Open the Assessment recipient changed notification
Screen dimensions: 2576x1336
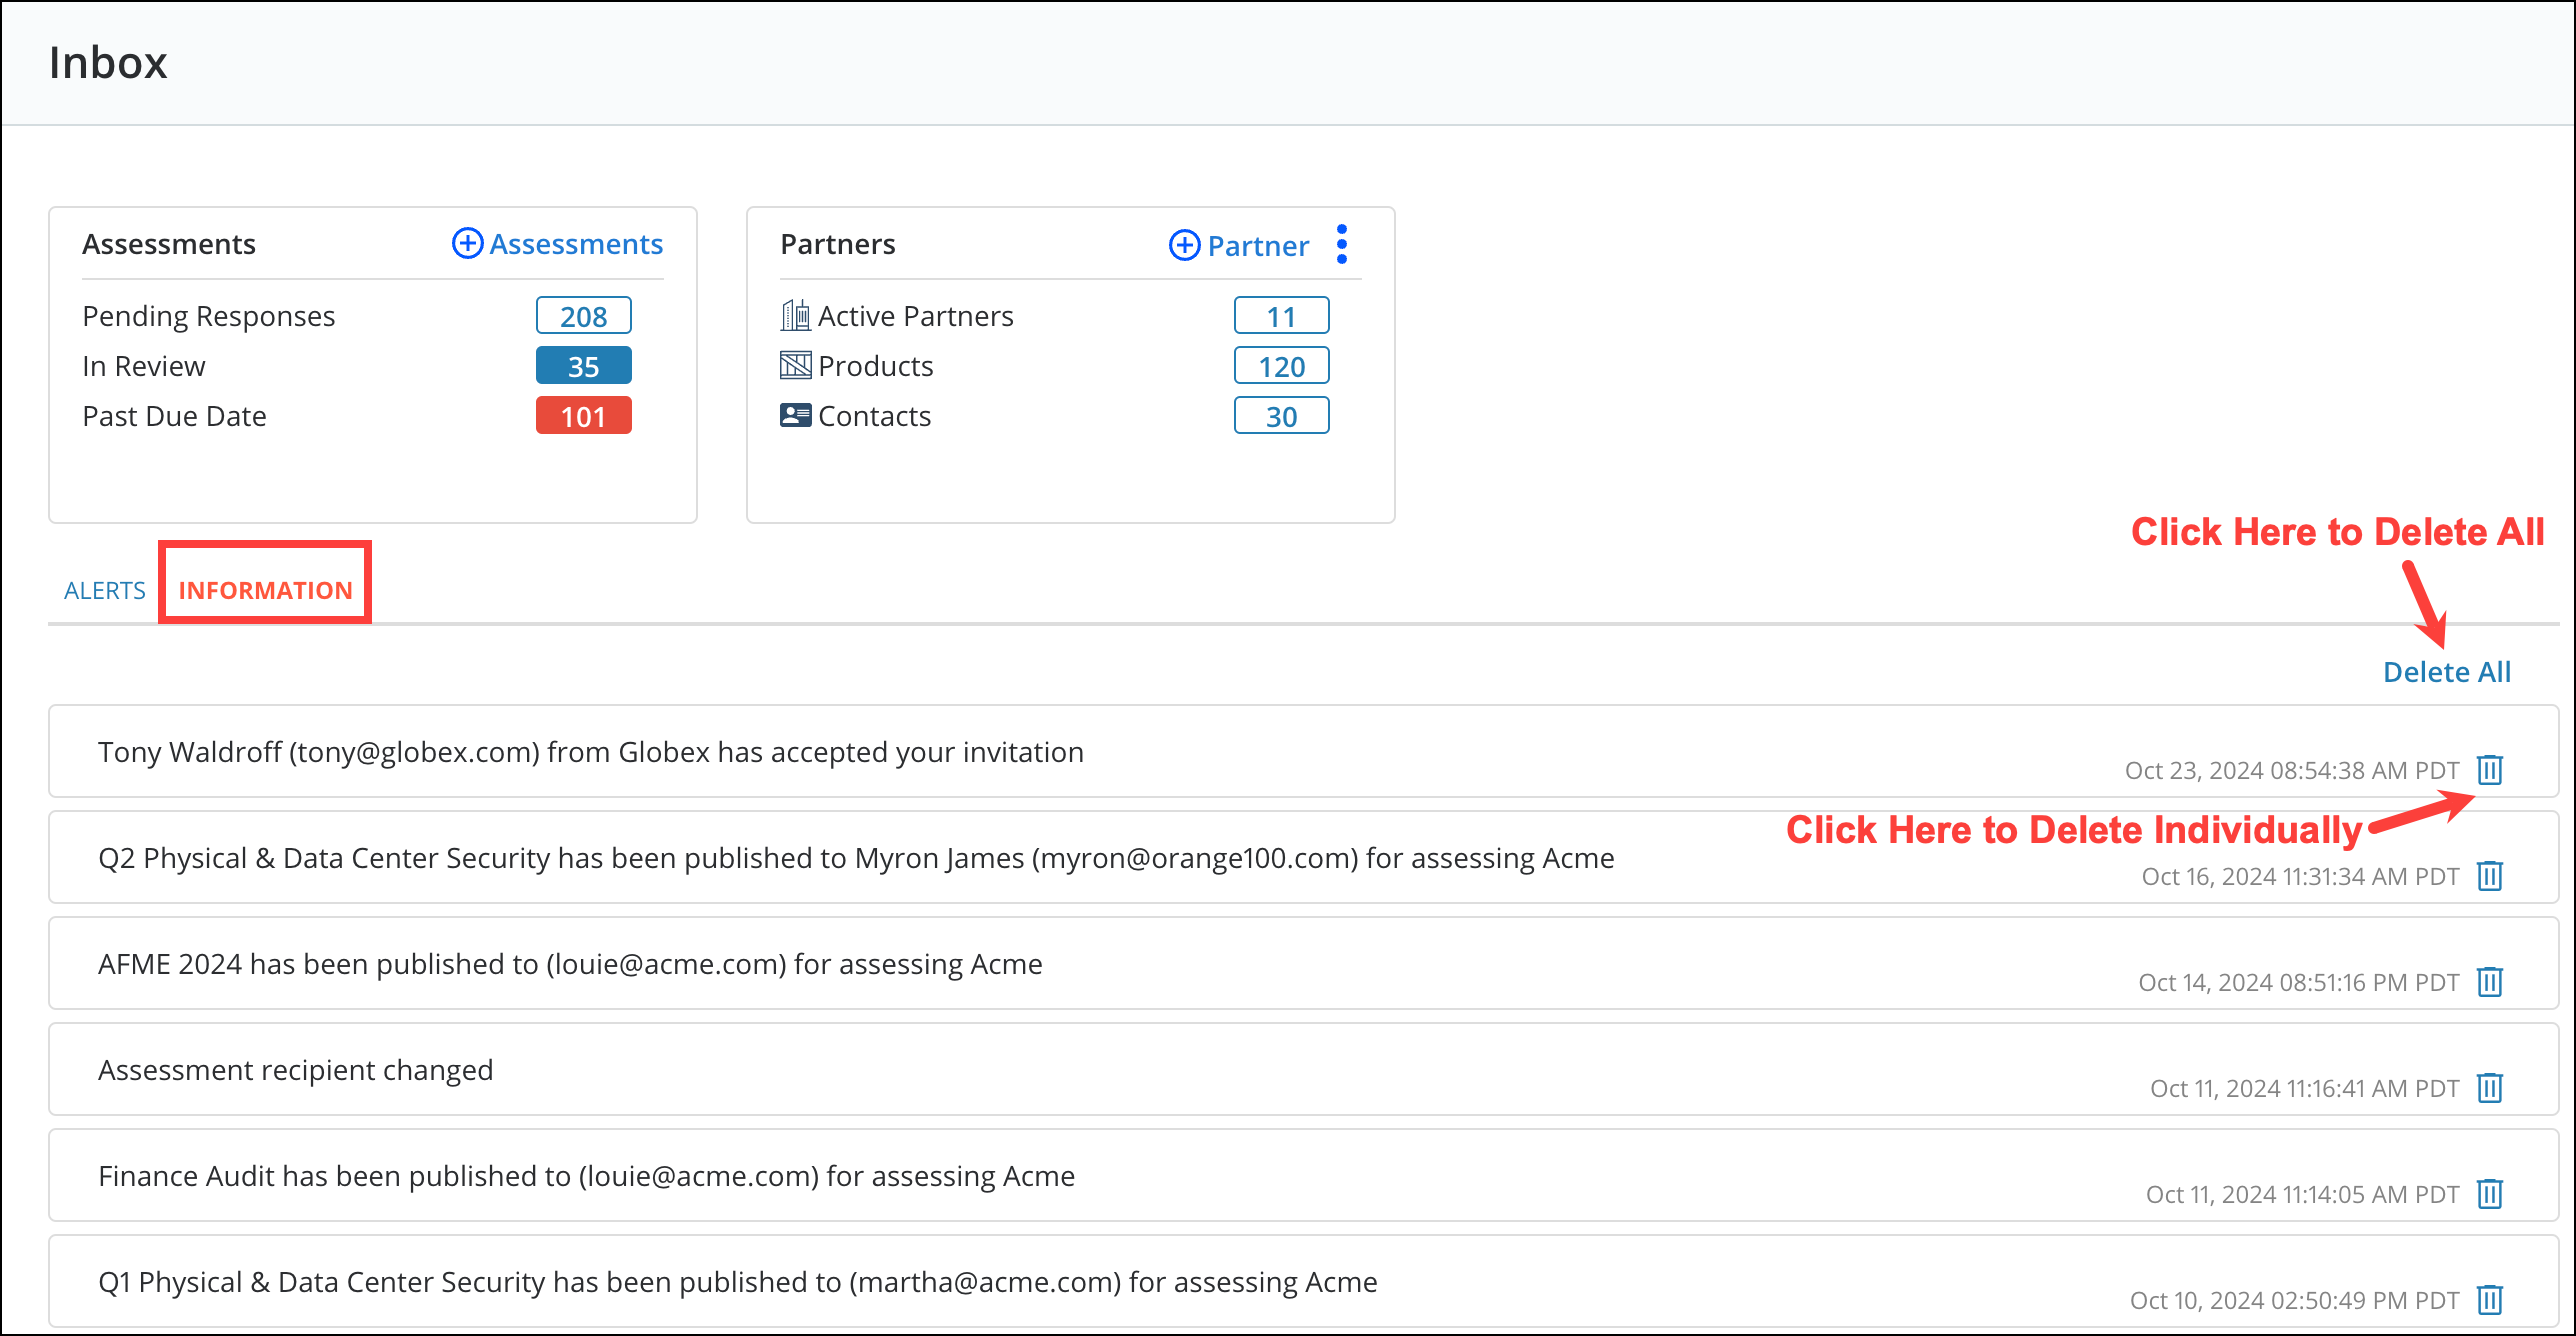(295, 1069)
